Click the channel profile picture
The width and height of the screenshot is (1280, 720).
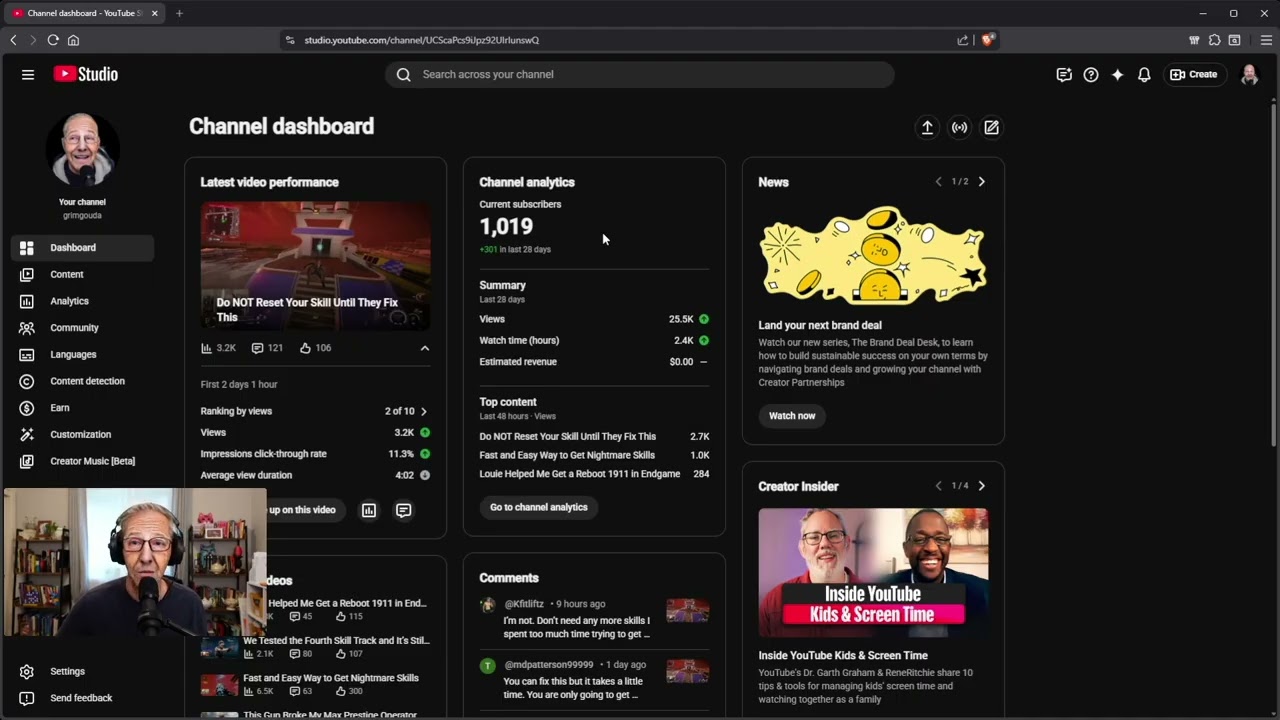(82, 149)
